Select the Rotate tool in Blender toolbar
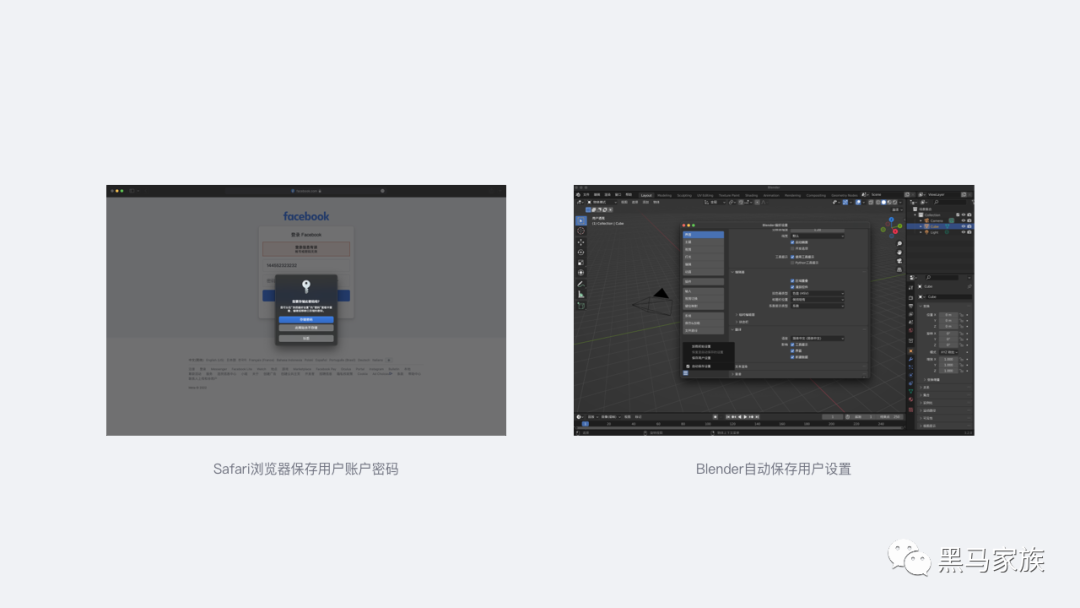 point(581,252)
